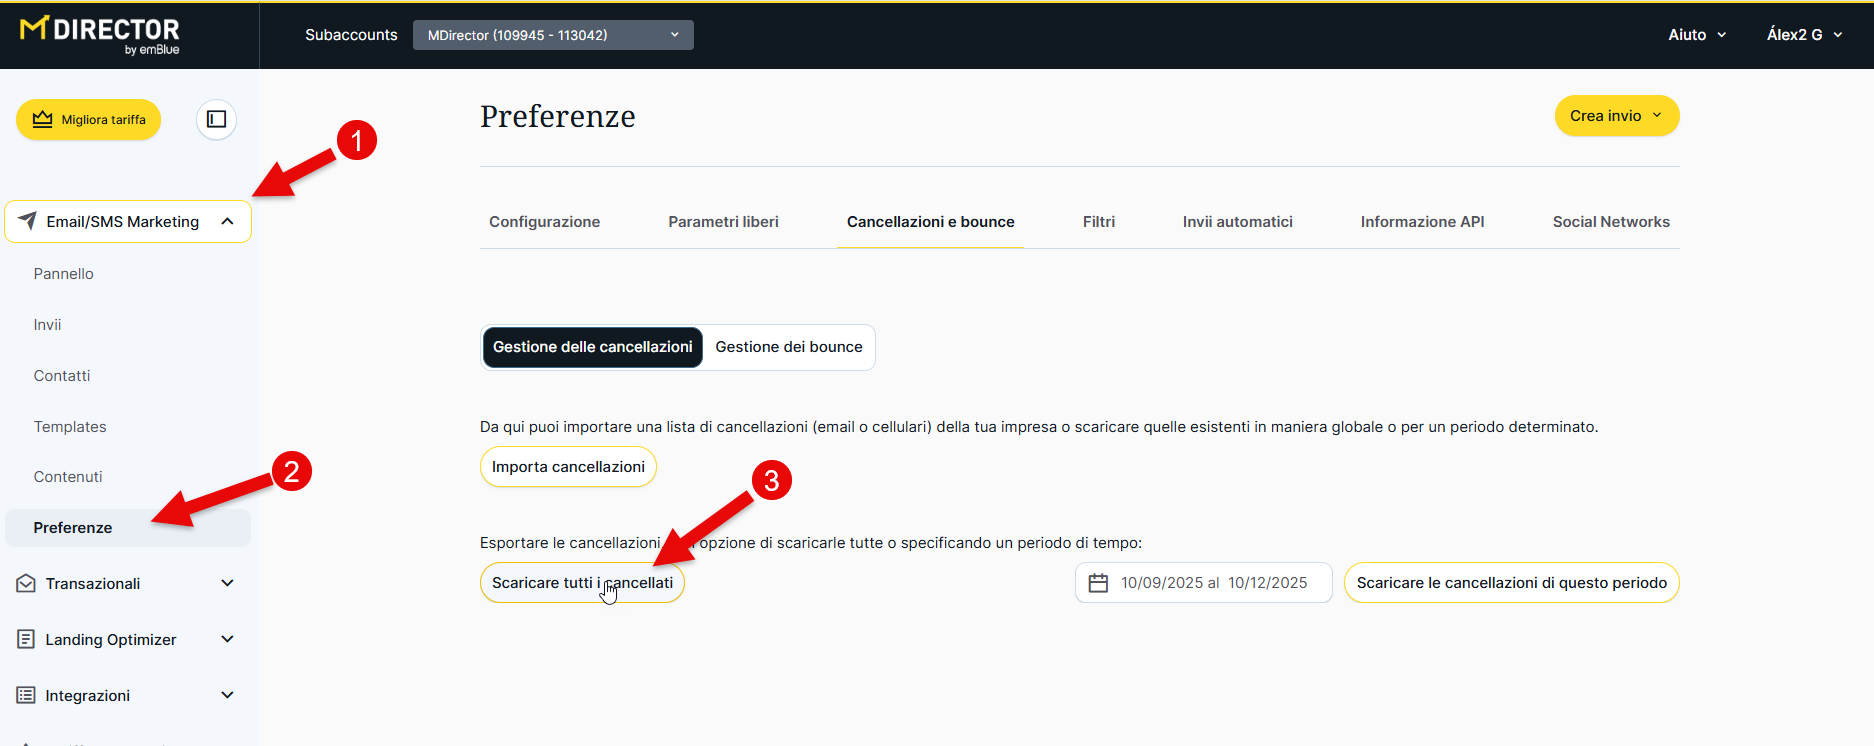This screenshot has width=1874, height=746.
Task: Click the date range input field
Action: (1214, 583)
